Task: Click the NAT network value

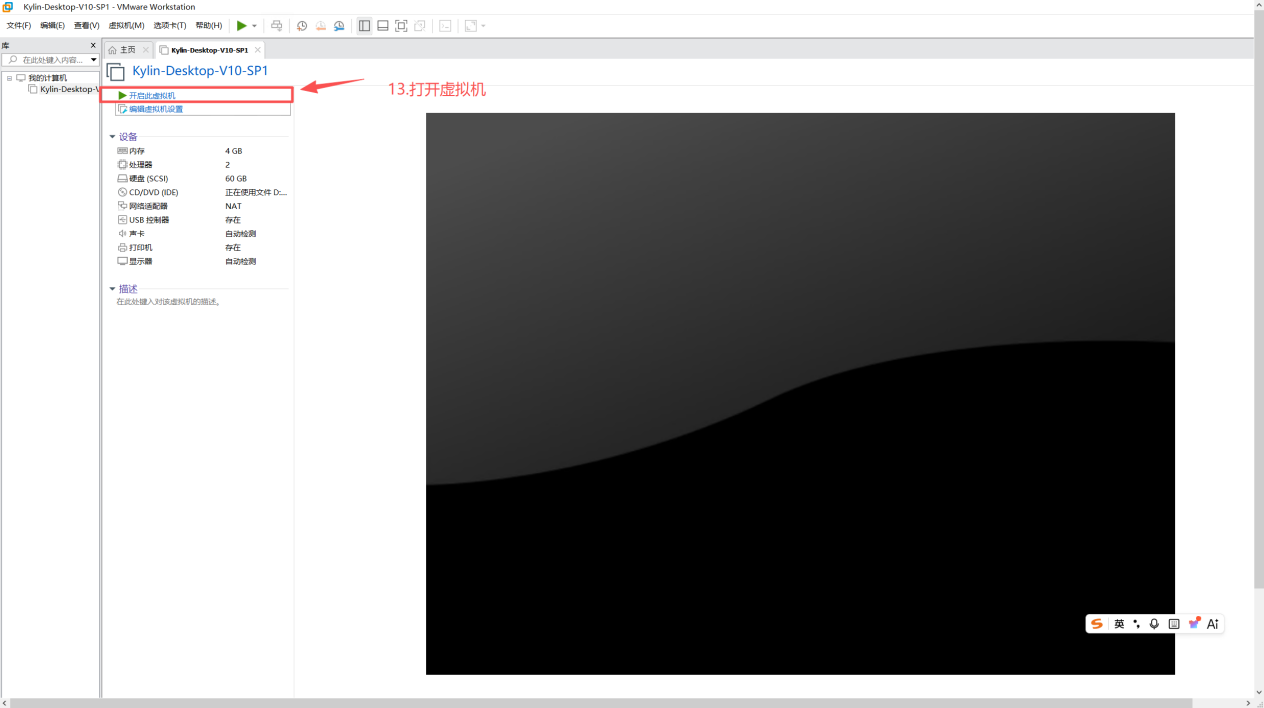Action: pos(233,206)
